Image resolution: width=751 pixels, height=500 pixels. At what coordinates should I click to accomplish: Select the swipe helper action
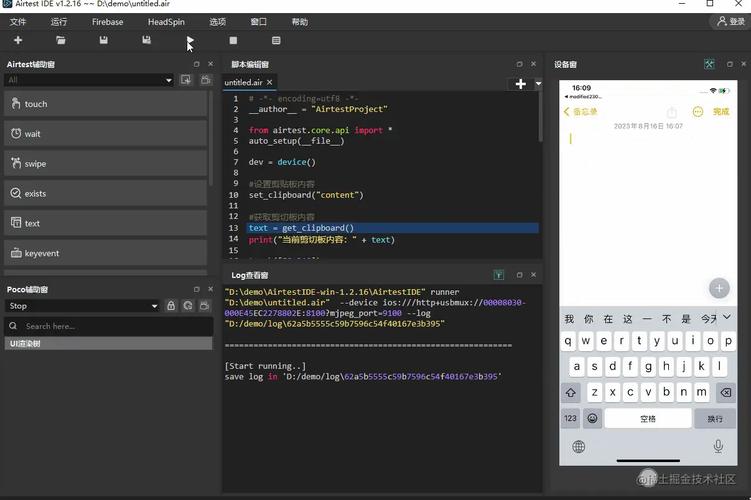pyautogui.click(x=106, y=163)
